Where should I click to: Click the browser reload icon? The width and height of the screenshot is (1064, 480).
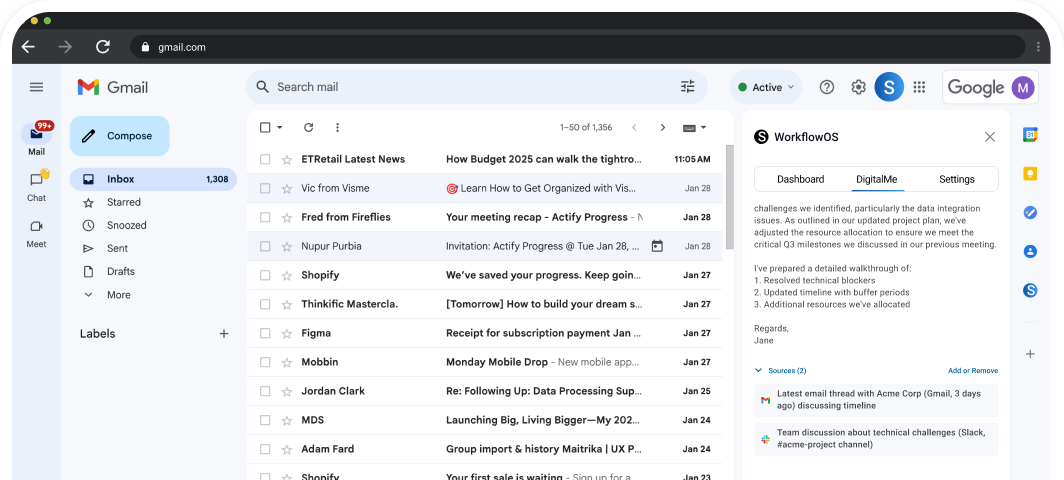point(103,47)
